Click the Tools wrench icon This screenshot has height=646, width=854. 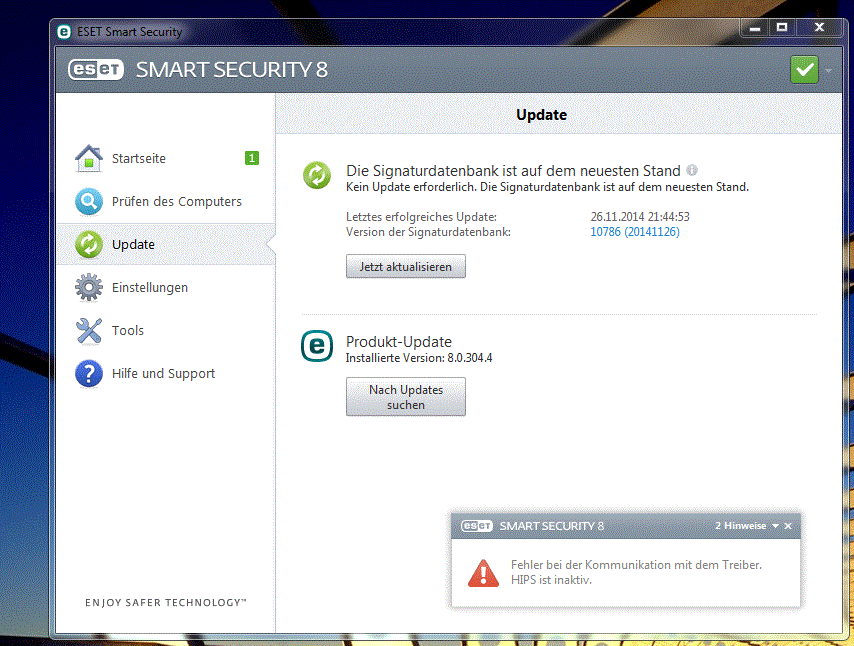click(x=89, y=331)
